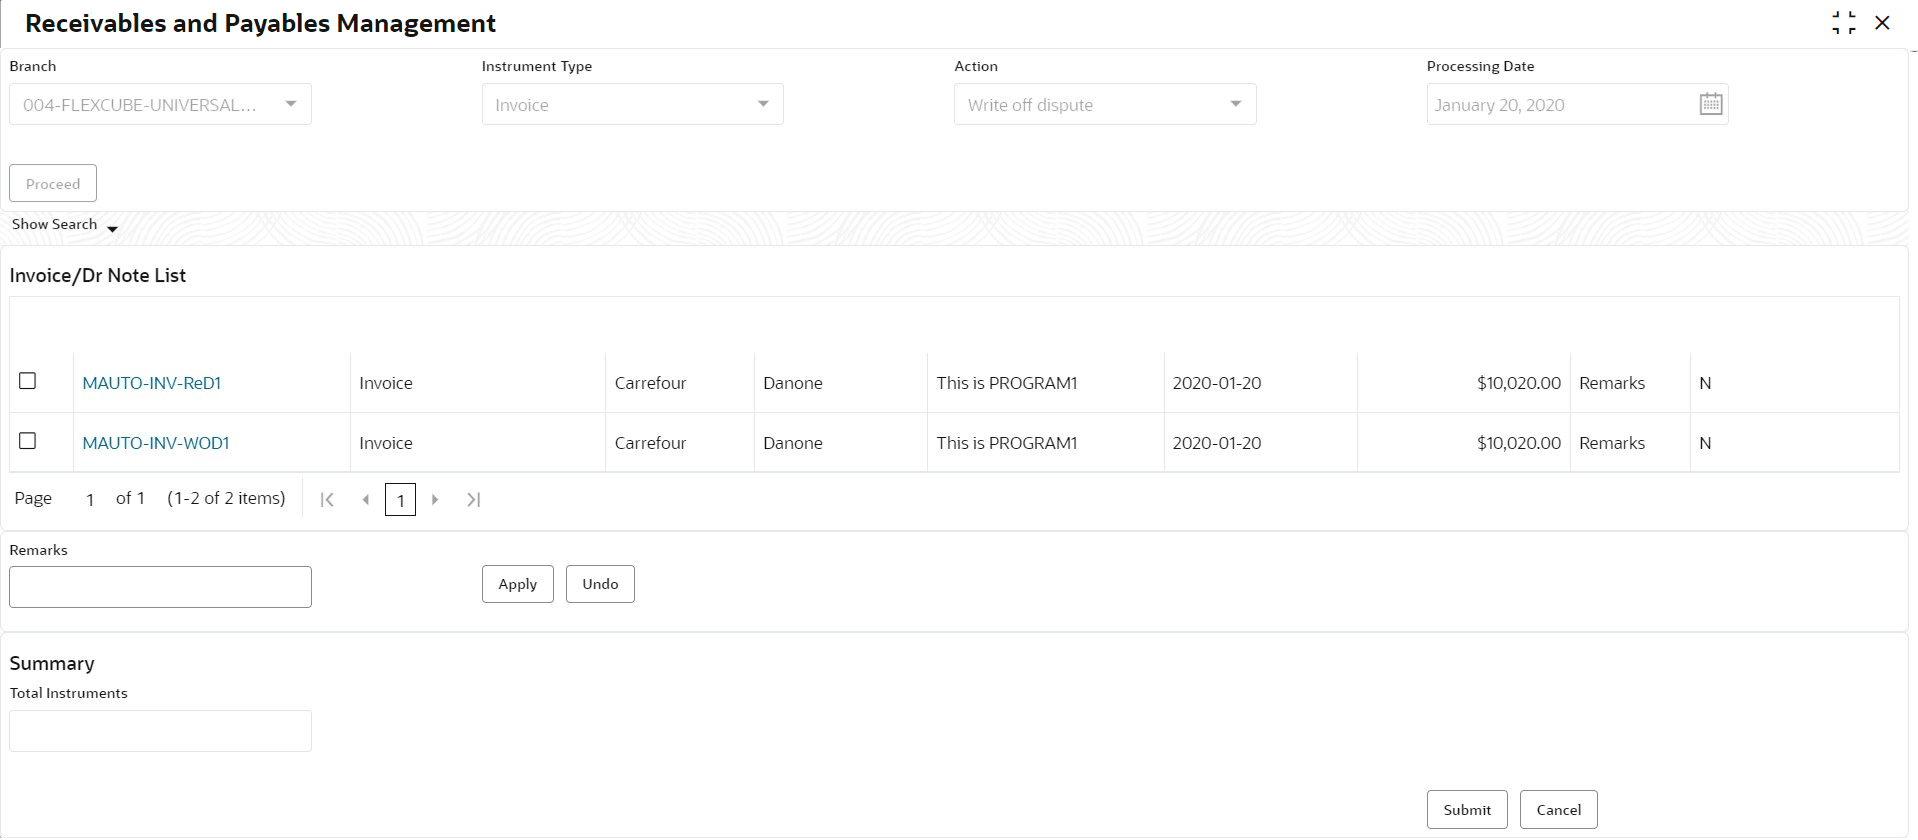Click Carrefour in the MAUTO-INV-ReD1 row
This screenshot has width=1918, height=840.
pos(650,383)
